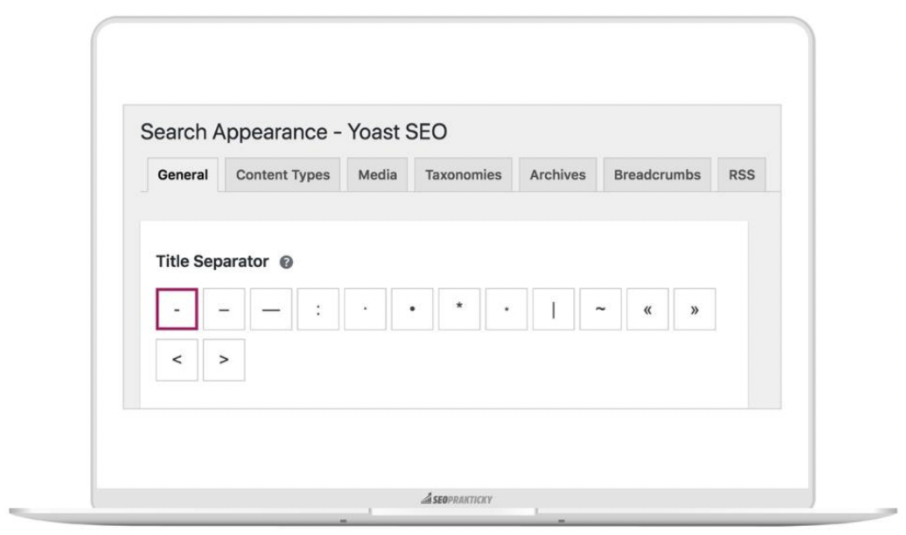Screen dimensions: 906x535
Task: Open the General tab
Action: click(x=183, y=174)
